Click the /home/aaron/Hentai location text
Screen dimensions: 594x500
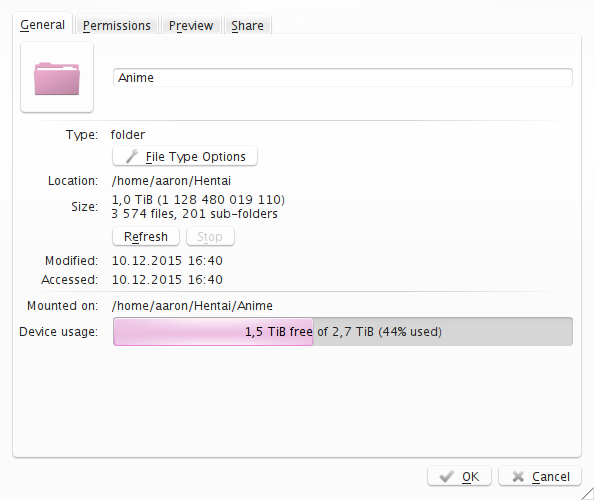coord(171,181)
